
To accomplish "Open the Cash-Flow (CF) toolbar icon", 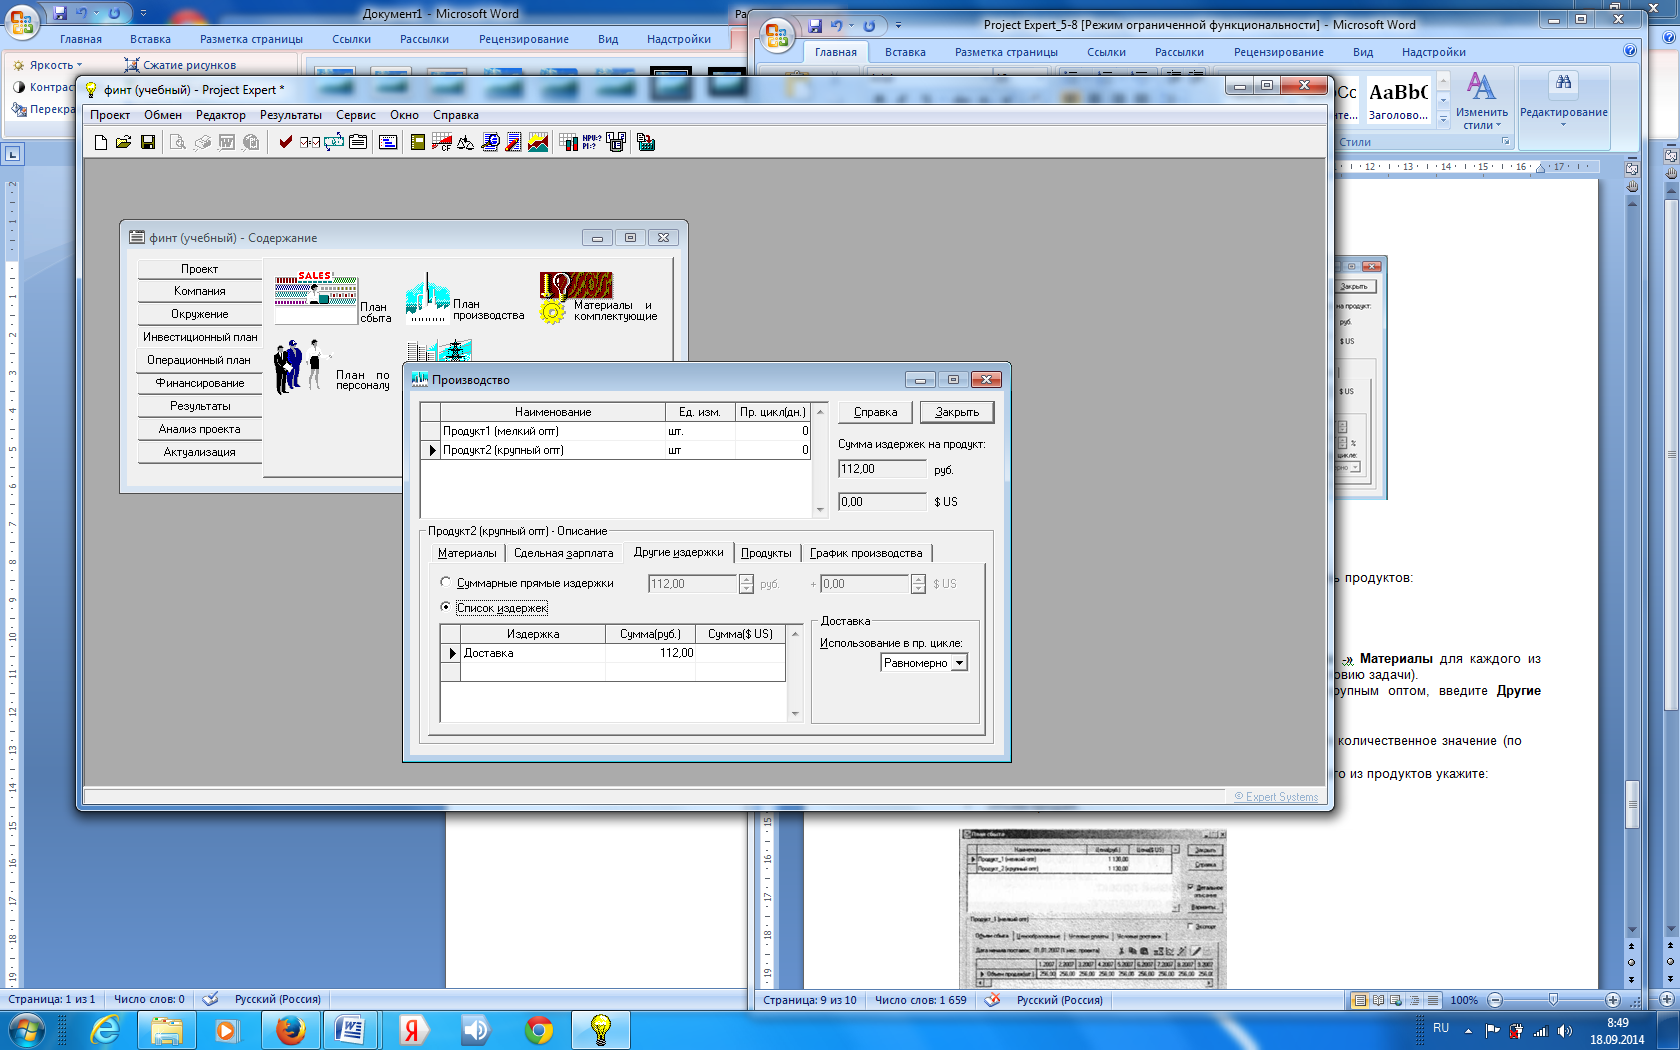I will click(441, 143).
